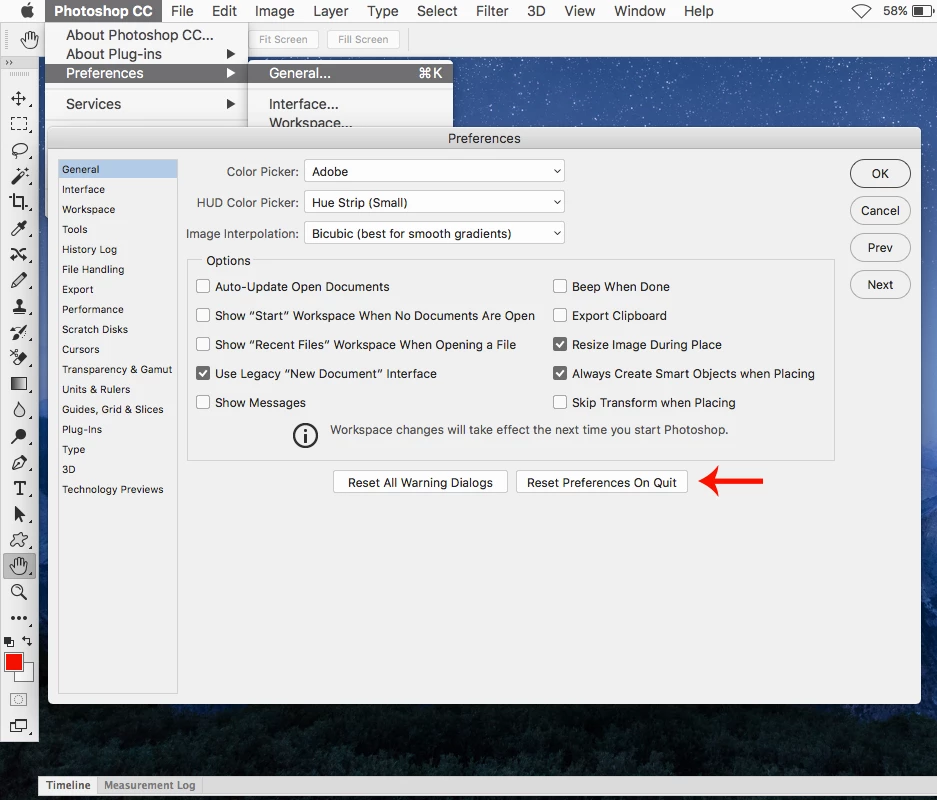This screenshot has height=800, width=937.
Task: Select the Gradient tool
Action: tap(19, 384)
